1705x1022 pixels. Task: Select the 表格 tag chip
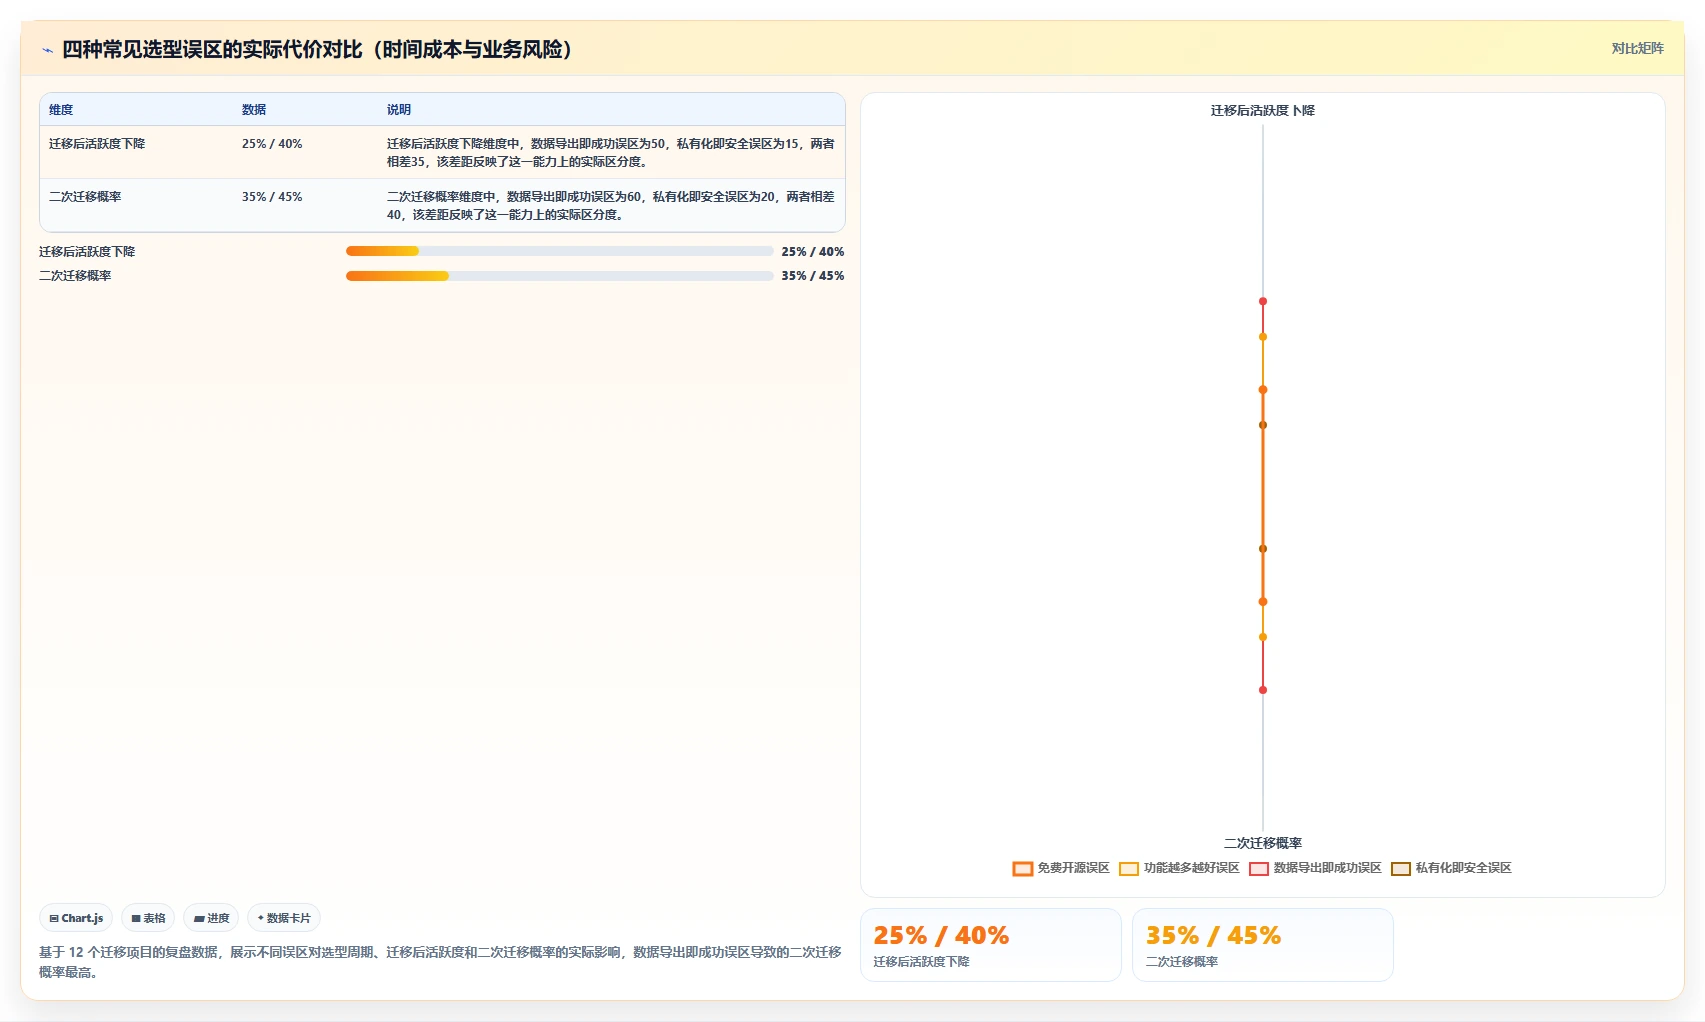click(x=148, y=918)
